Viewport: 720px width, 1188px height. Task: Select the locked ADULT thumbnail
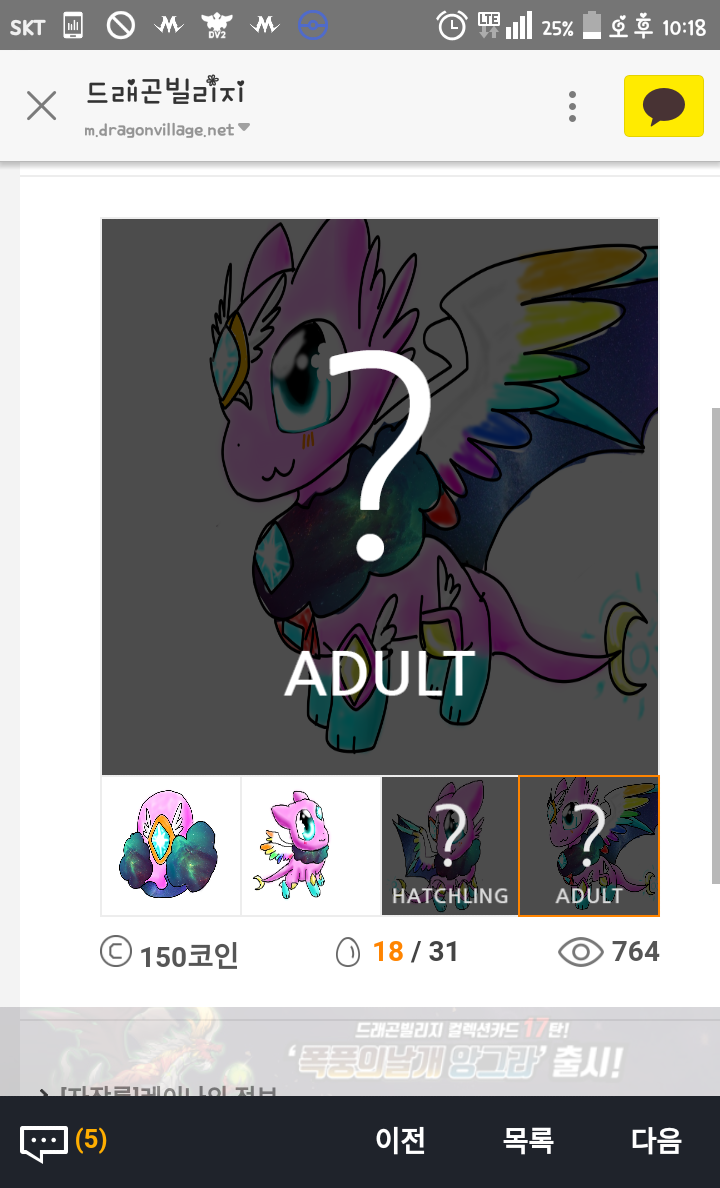[589, 846]
